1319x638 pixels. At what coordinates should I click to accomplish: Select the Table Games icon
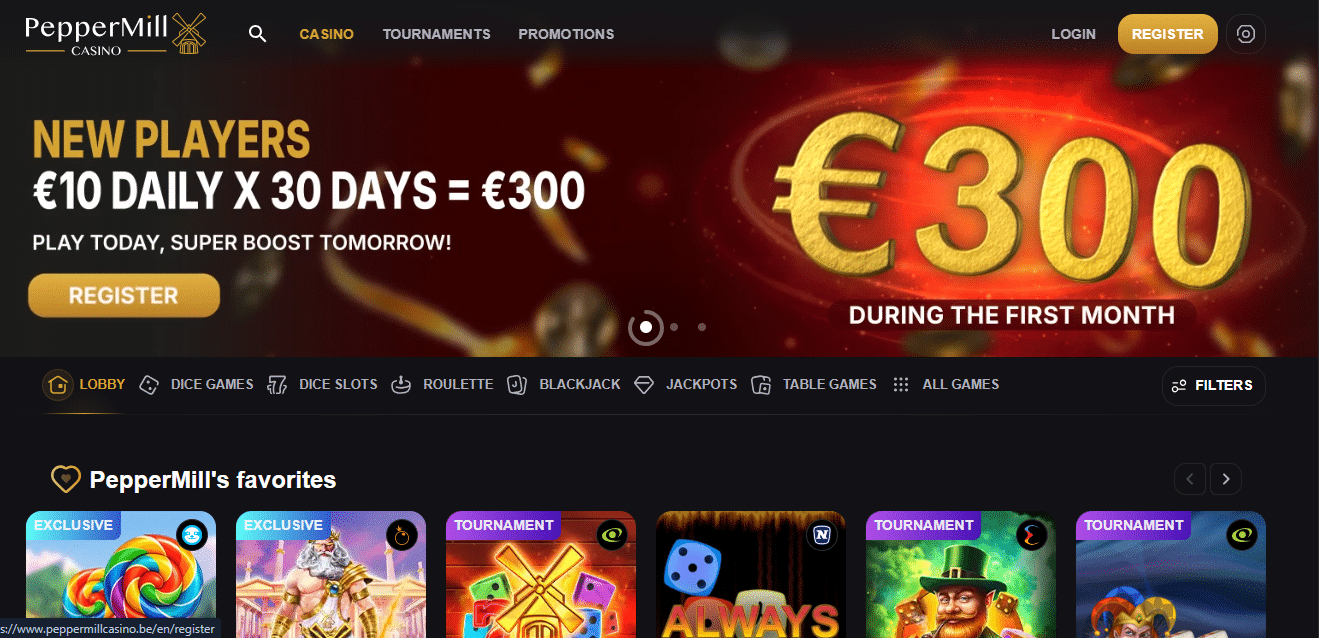click(761, 385)
